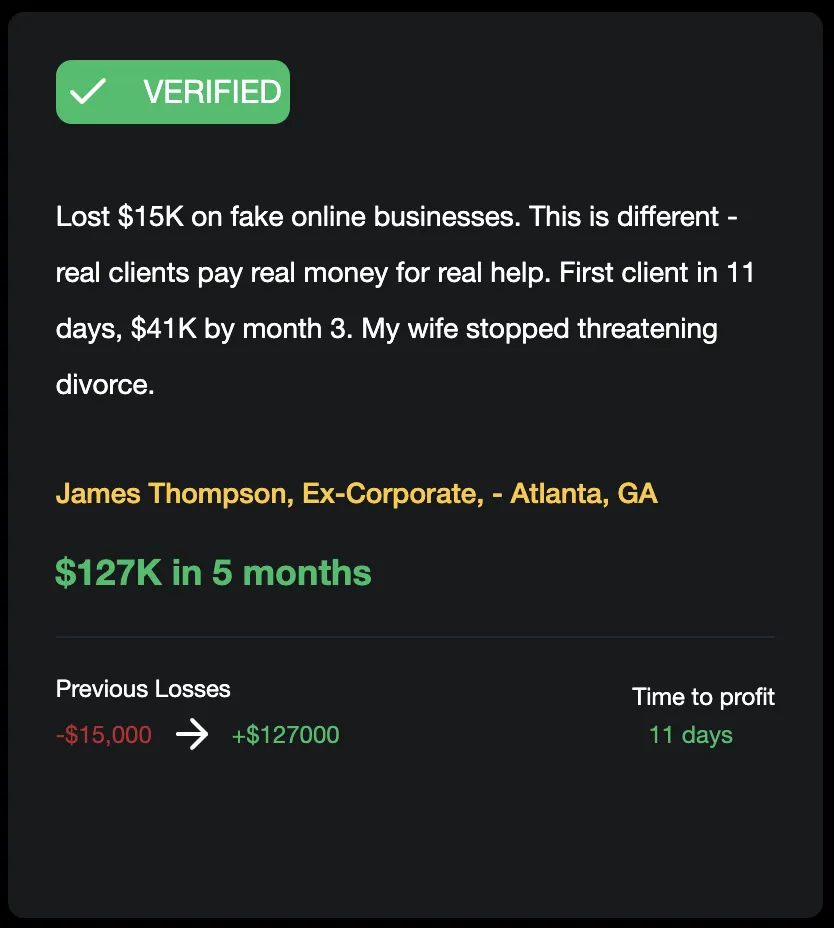This screenshot has width=834, height=928.
Task: Click the word 'divorce.' in testimonial
Action: [105, 385]
